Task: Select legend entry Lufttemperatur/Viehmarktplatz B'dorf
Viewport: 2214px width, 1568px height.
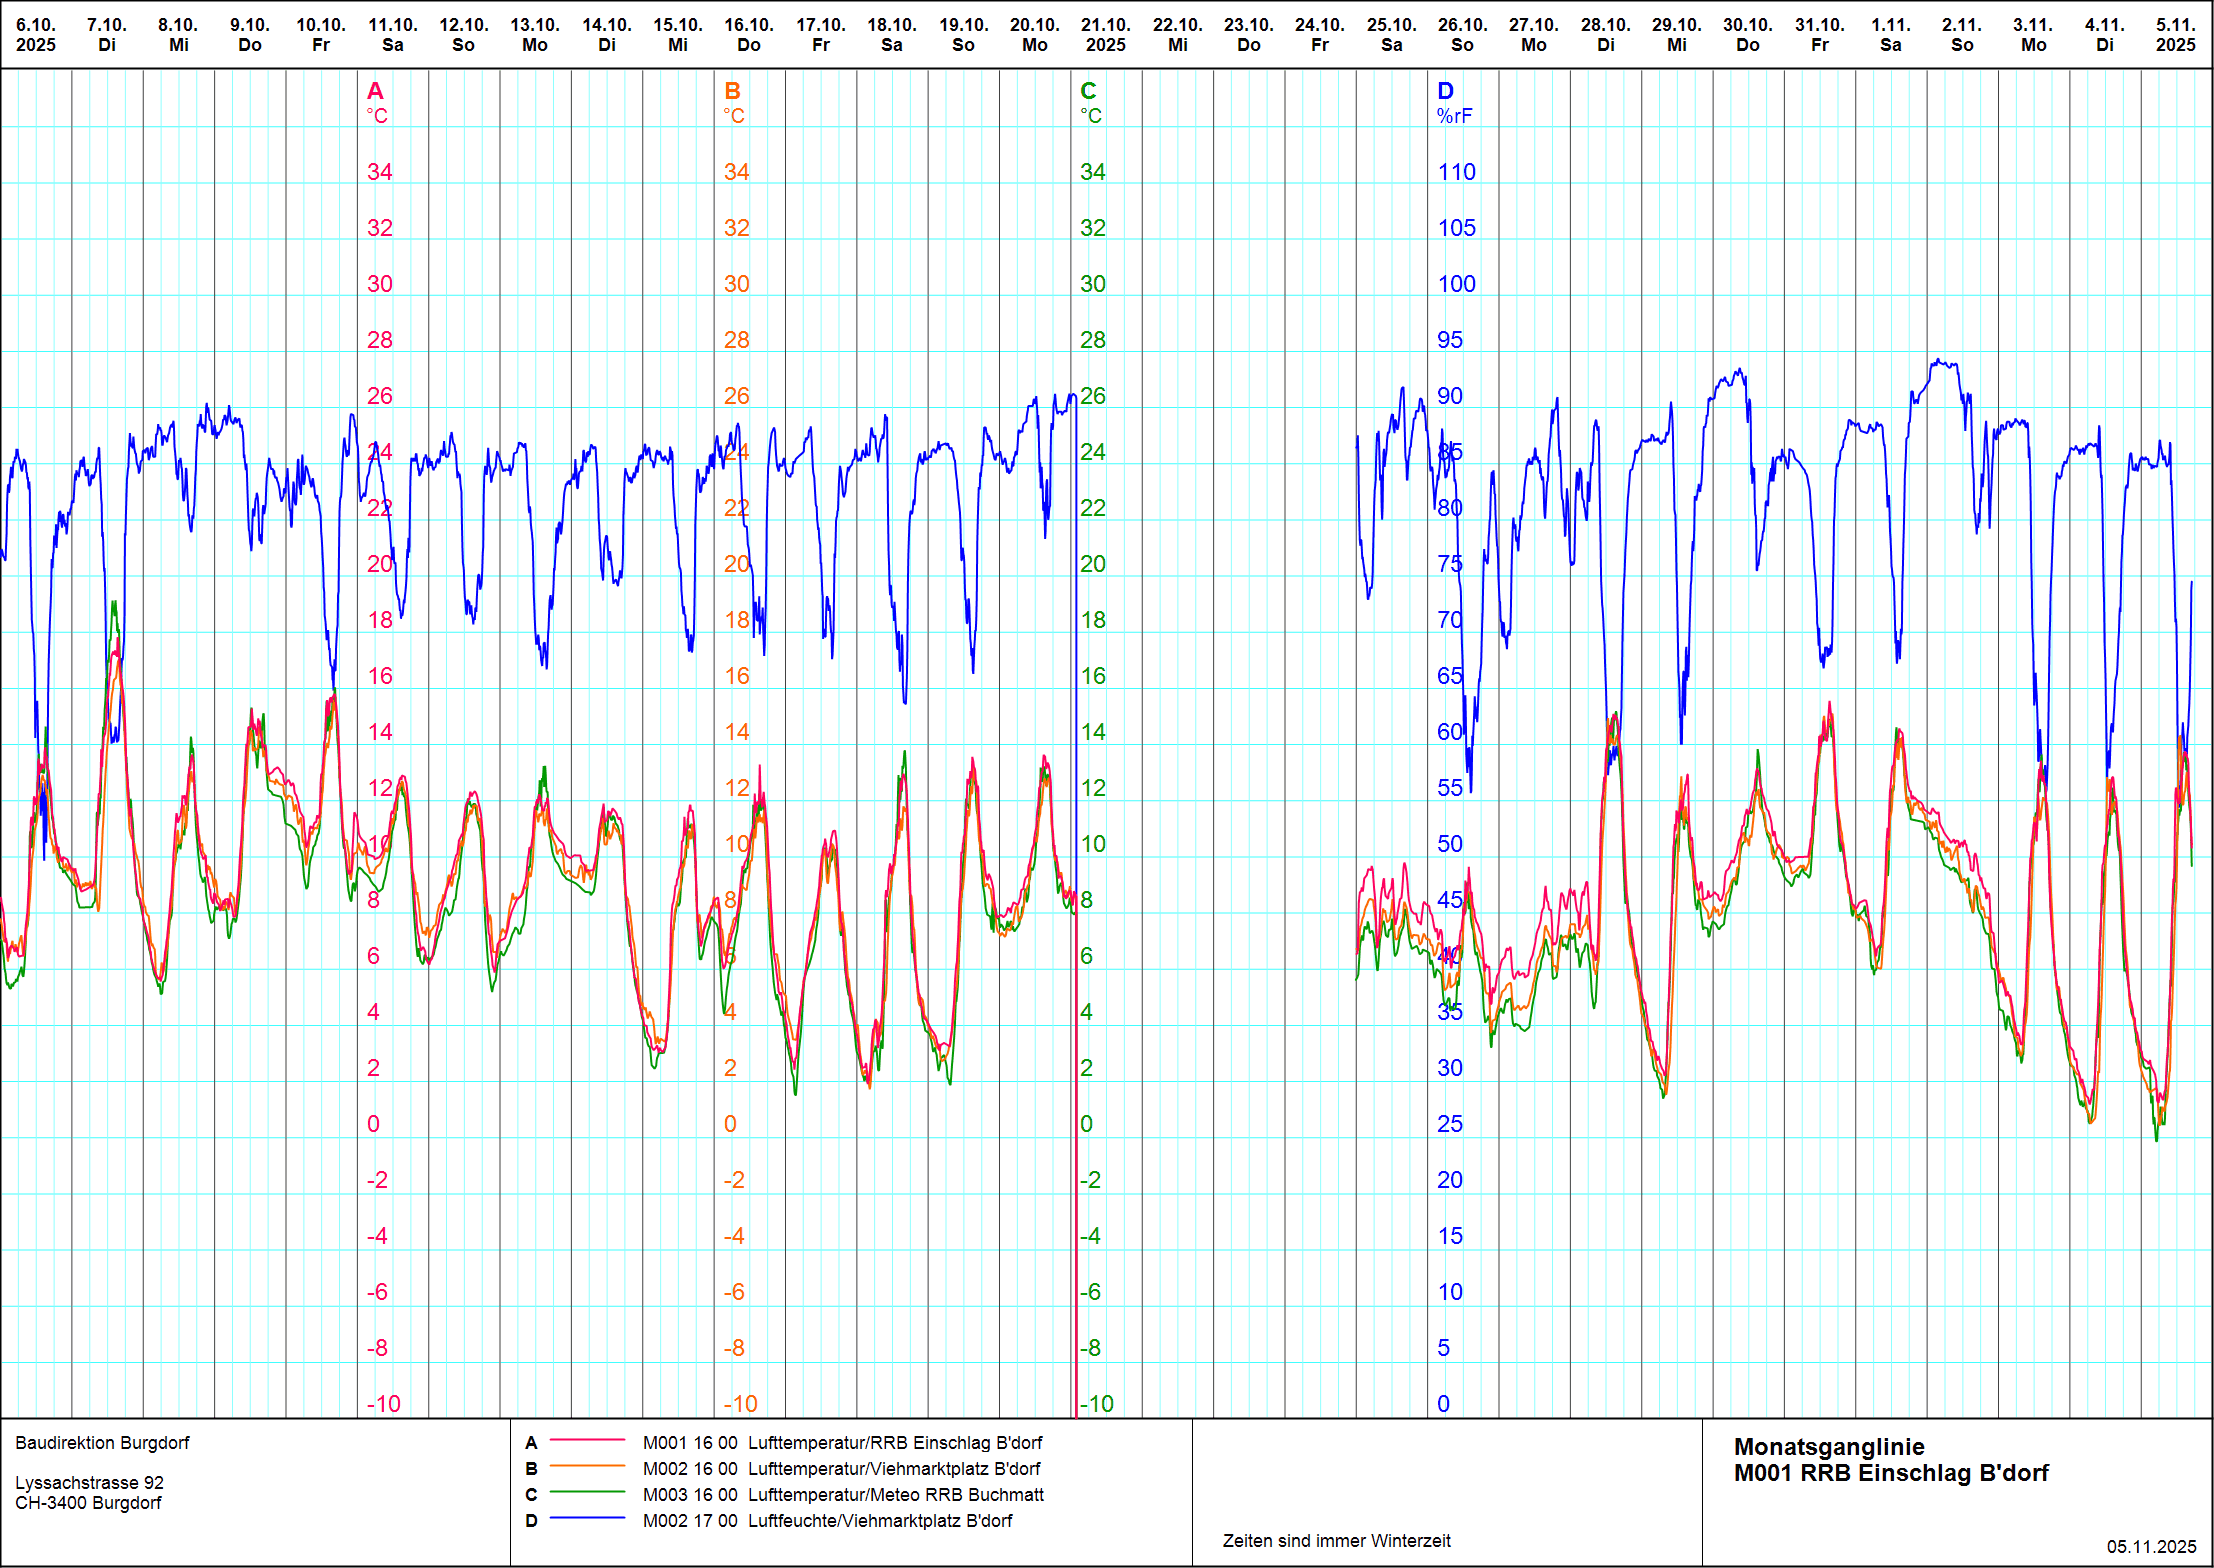Action: click(x=893, y=1469)
